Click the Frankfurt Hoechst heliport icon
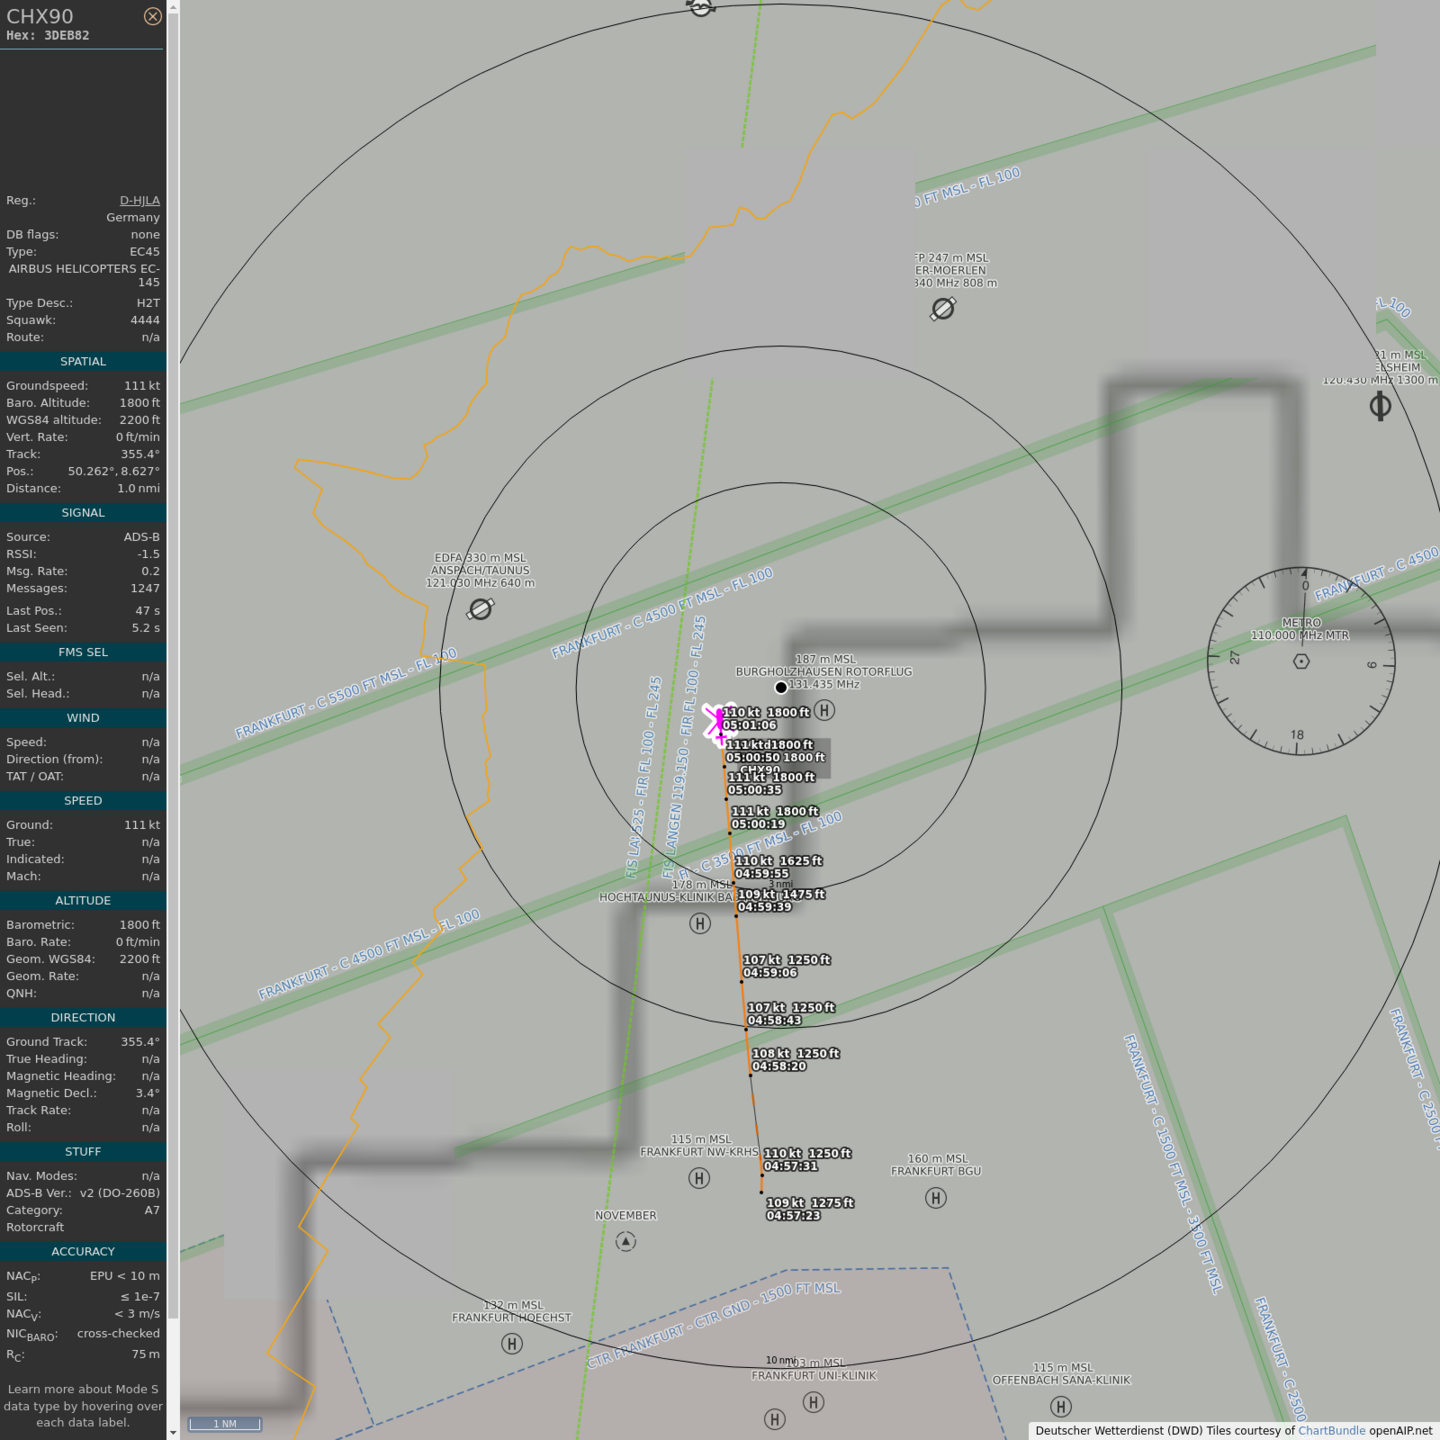The height and width of the screenshot is (1440, 1440). point(512,1344)
